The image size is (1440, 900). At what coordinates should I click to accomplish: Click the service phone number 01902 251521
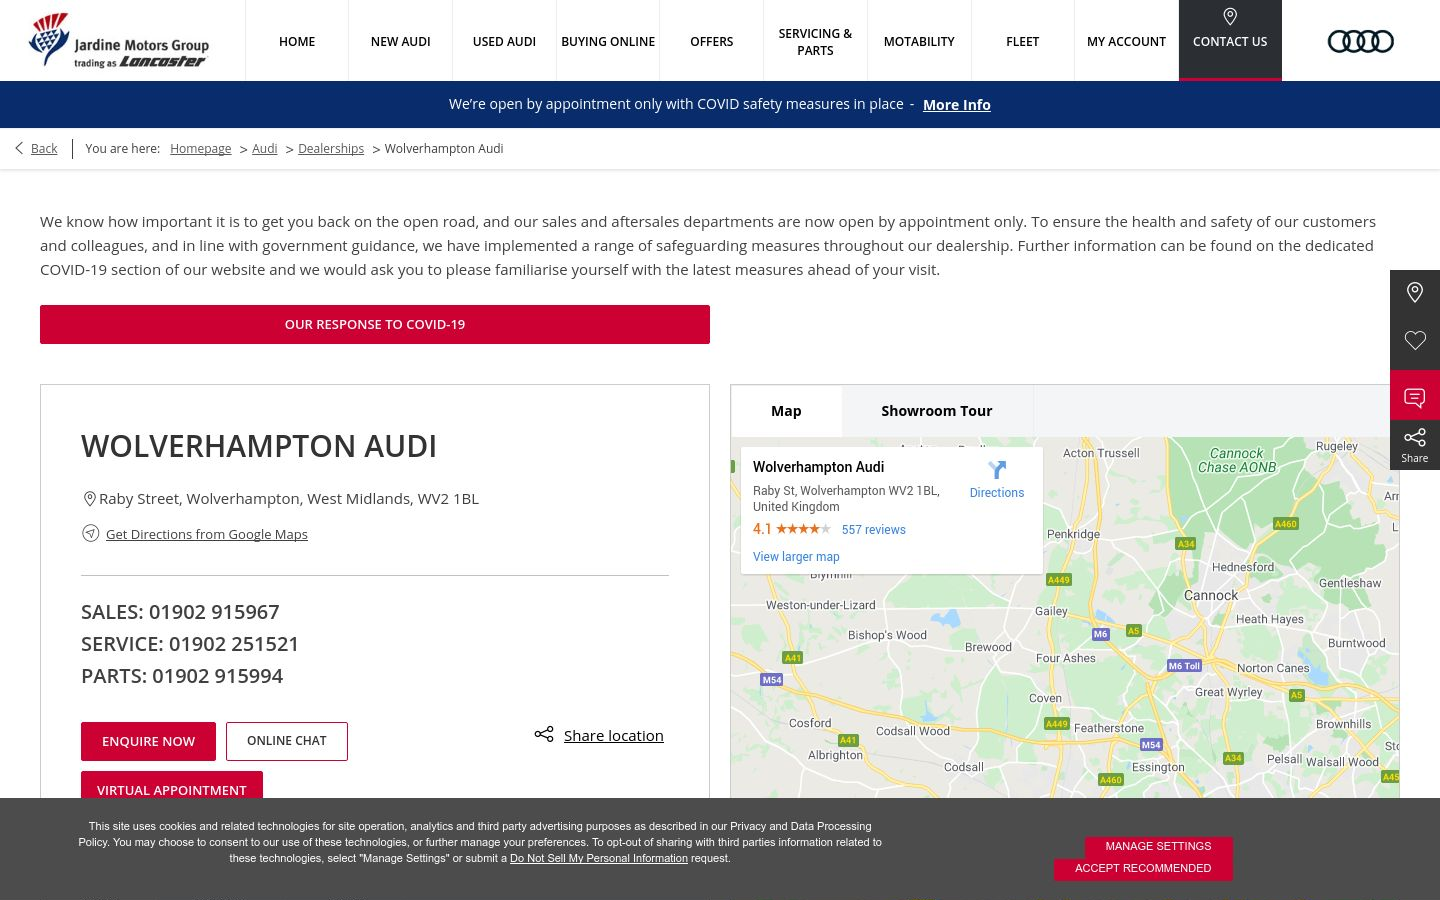[x=234, y=644]
